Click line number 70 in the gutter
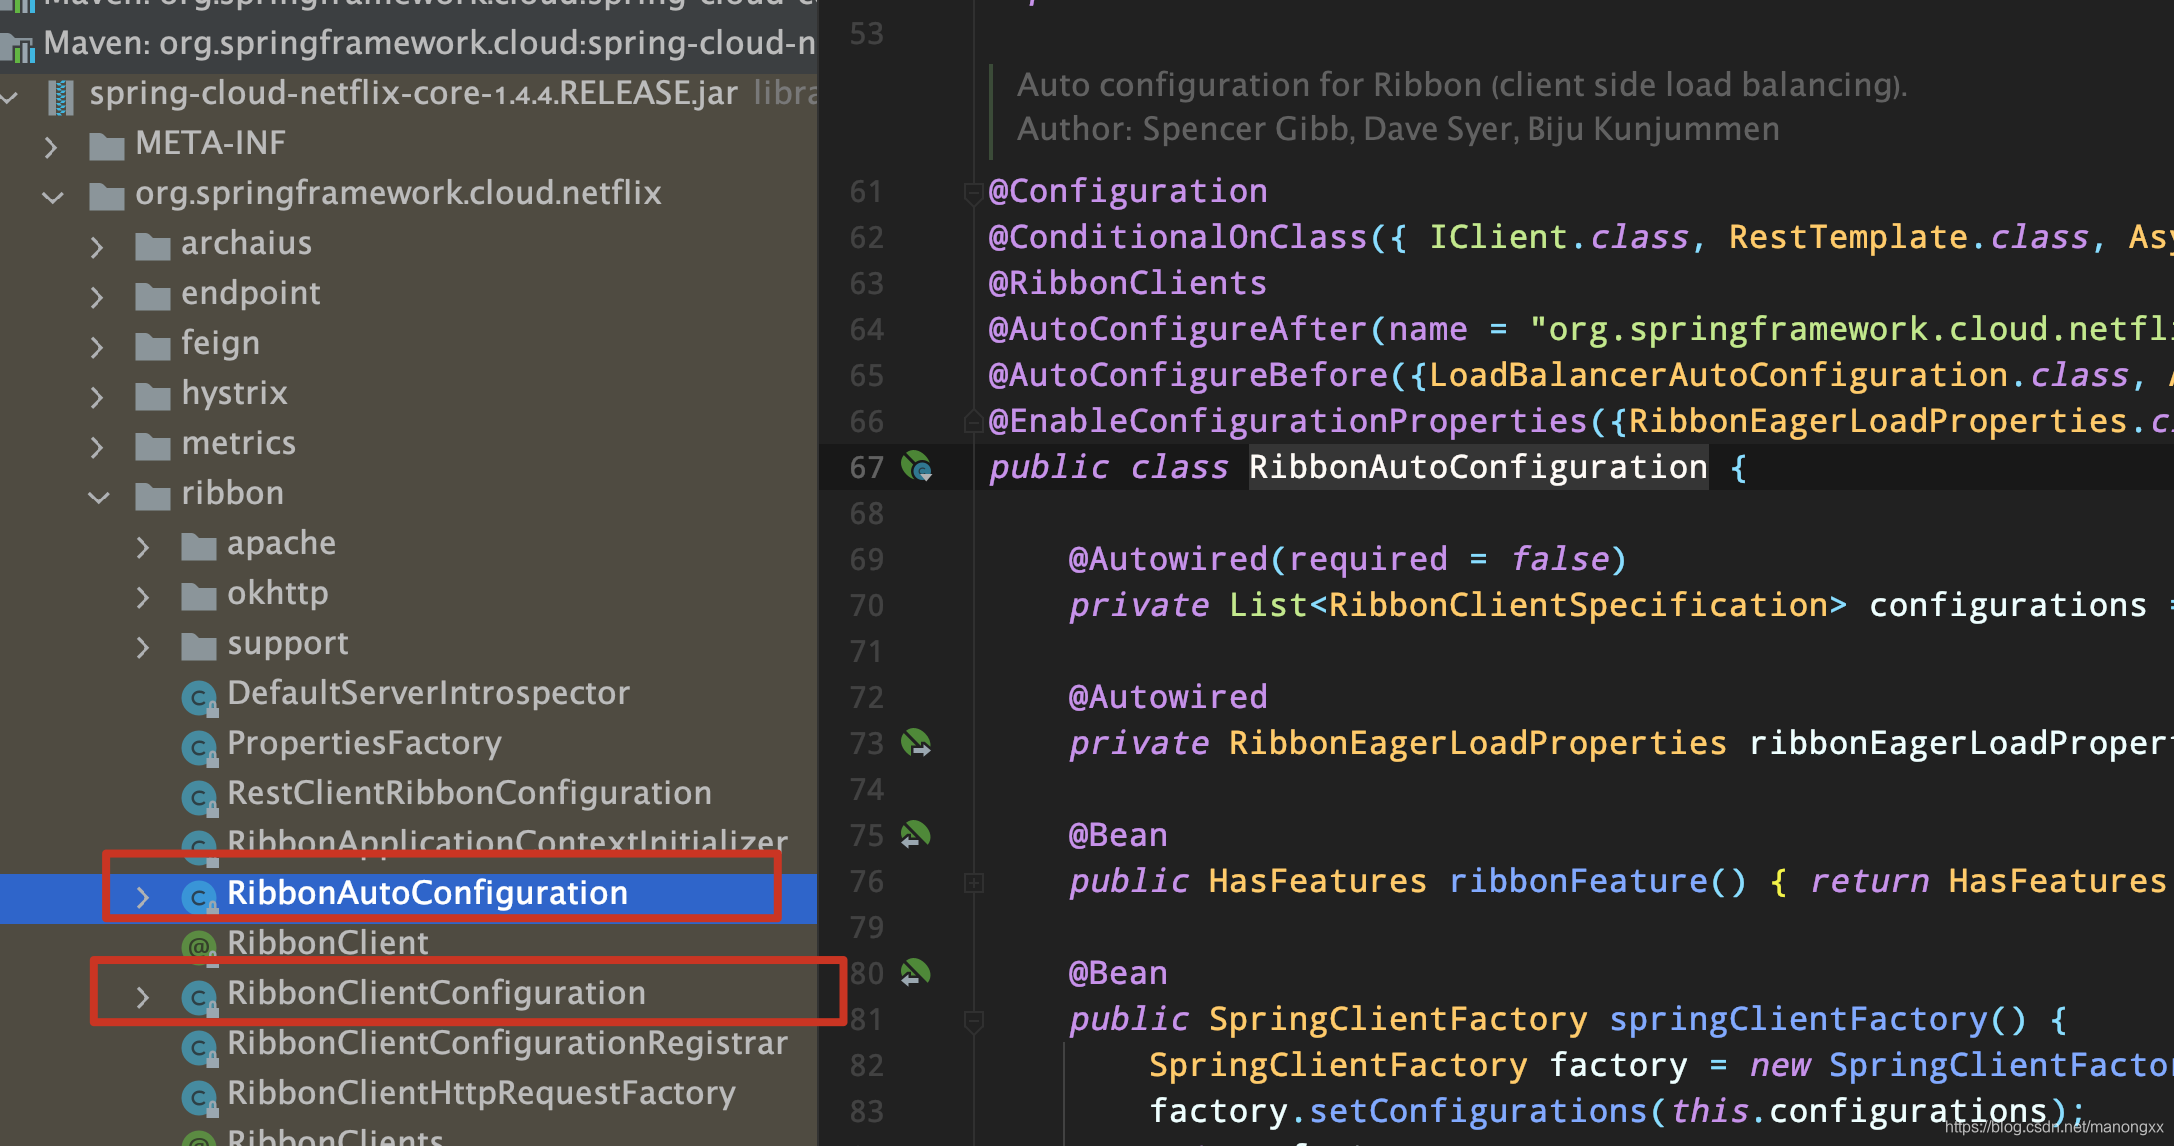This screenshot has width=2174, height=1146. coord(866,606)
